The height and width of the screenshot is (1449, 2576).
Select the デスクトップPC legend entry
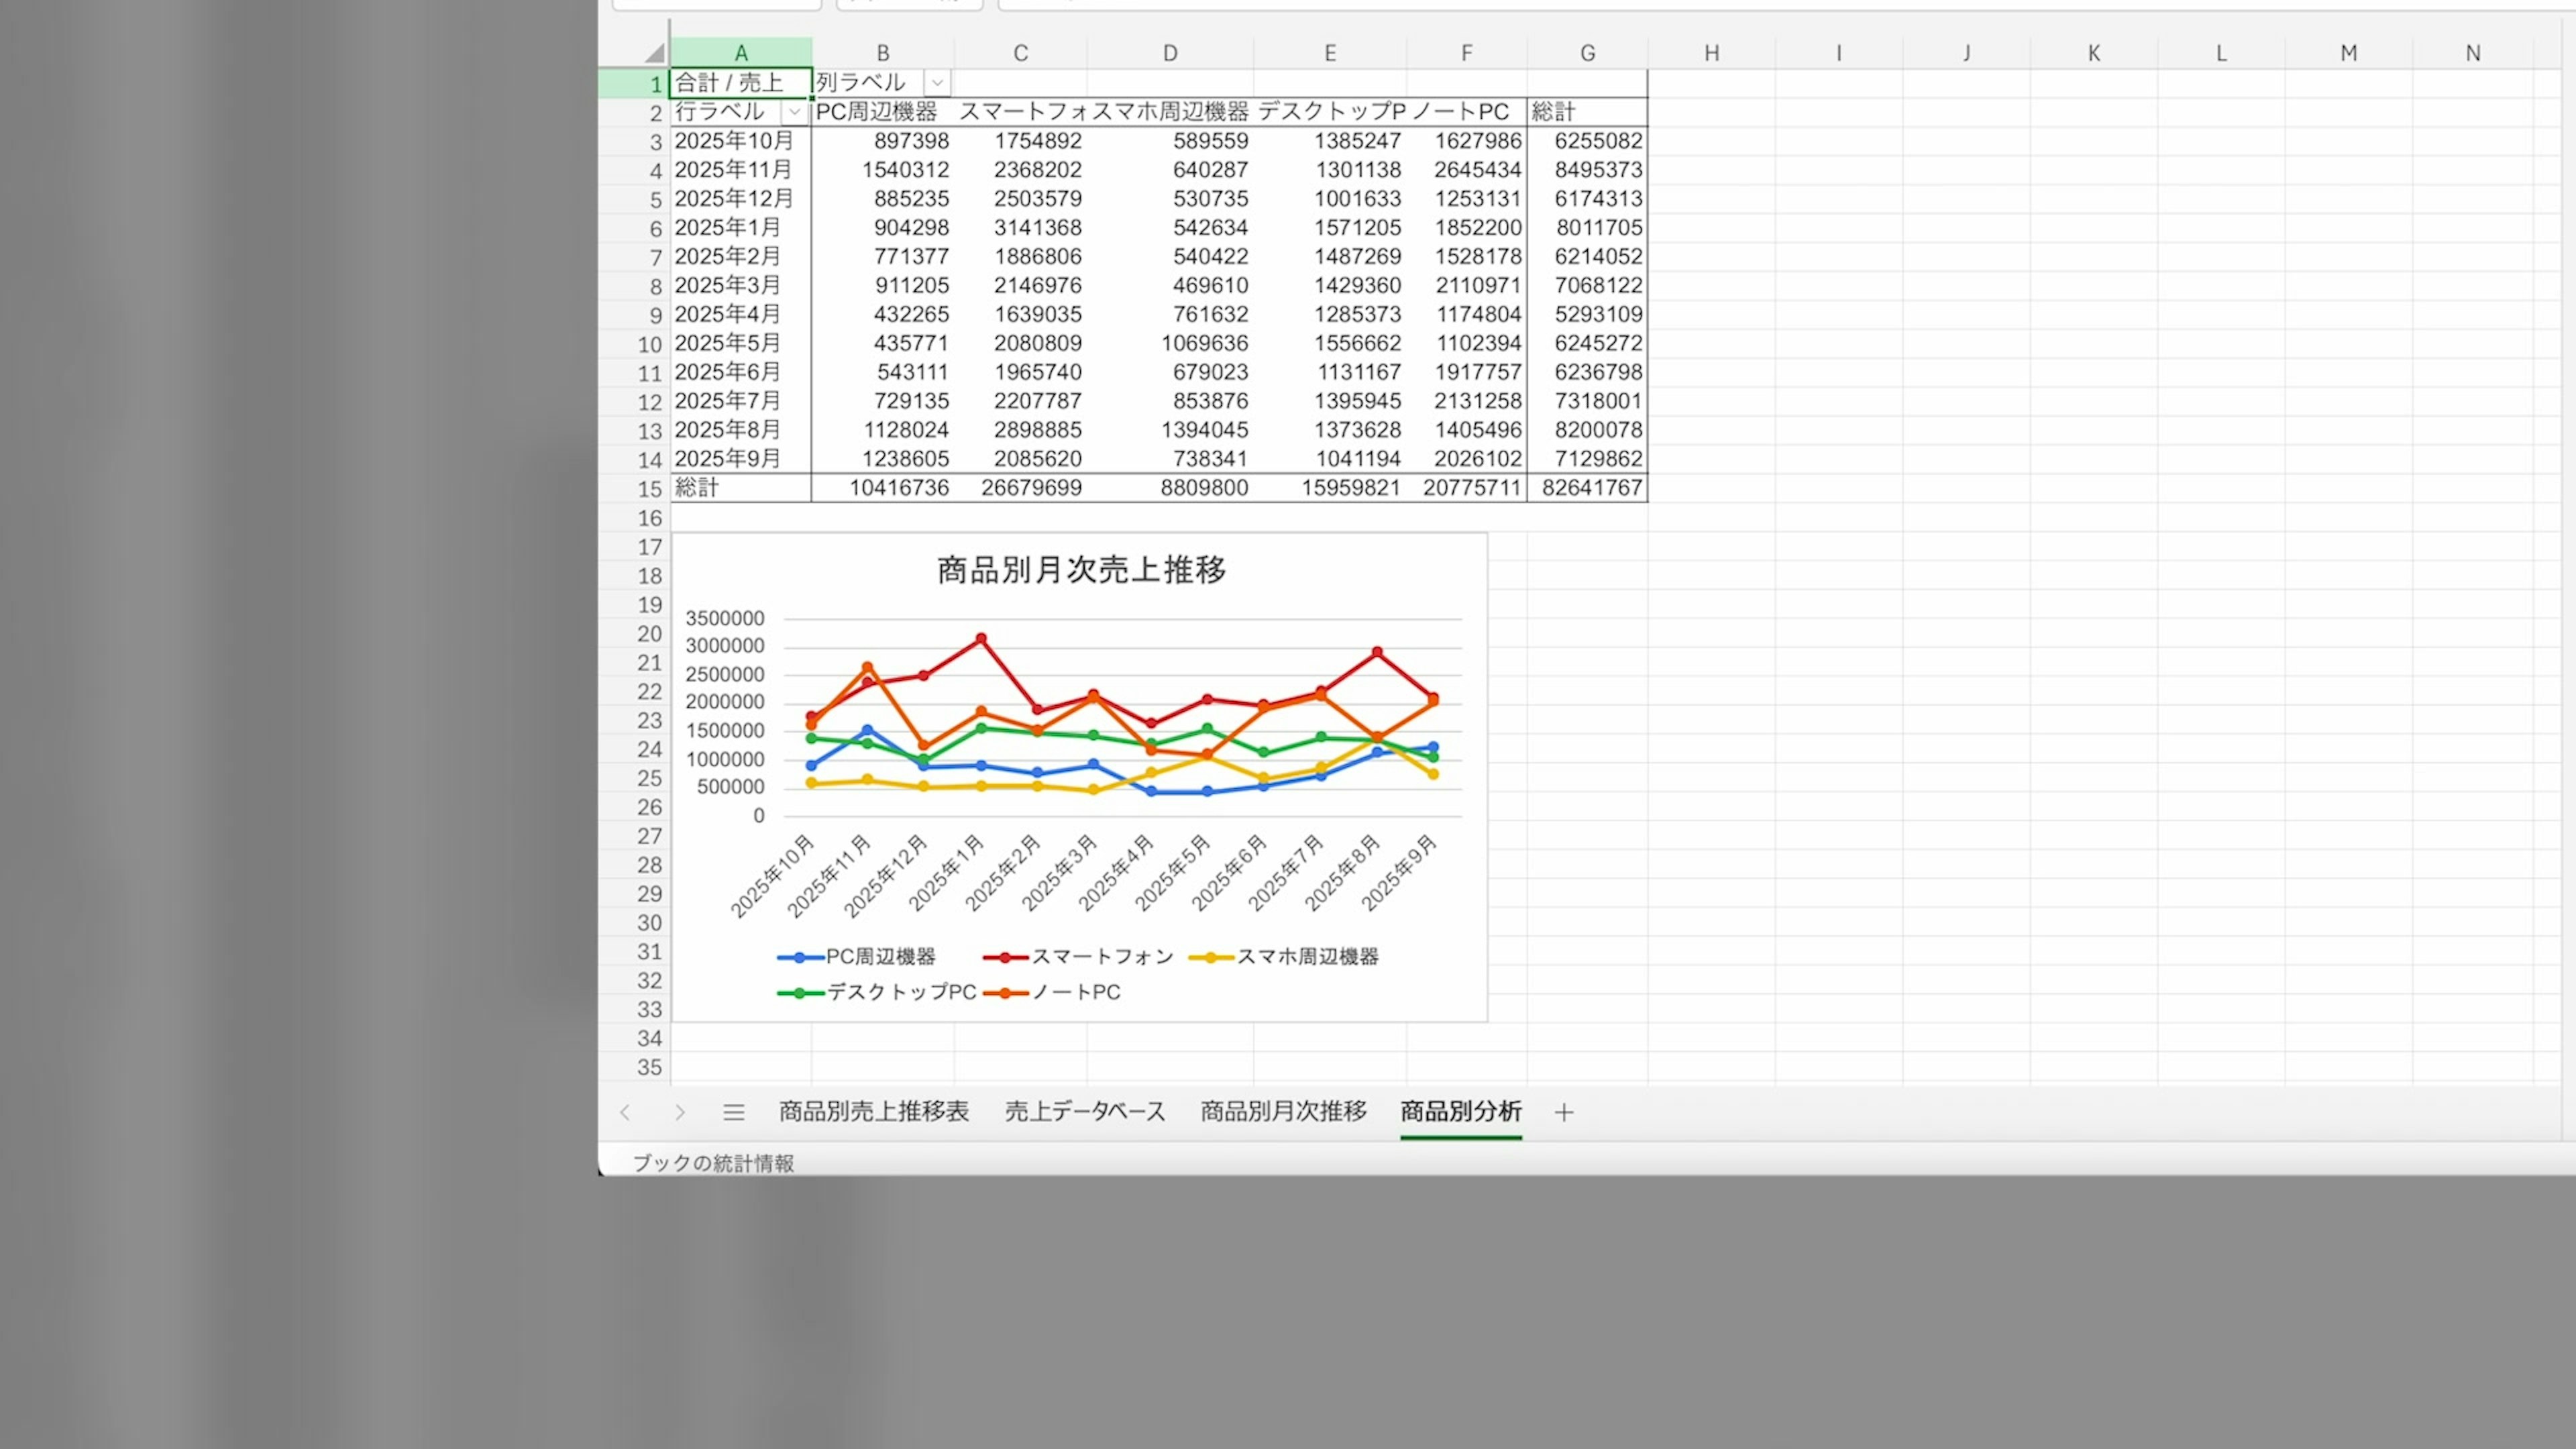pyautogui.click(x=901, y=992)
